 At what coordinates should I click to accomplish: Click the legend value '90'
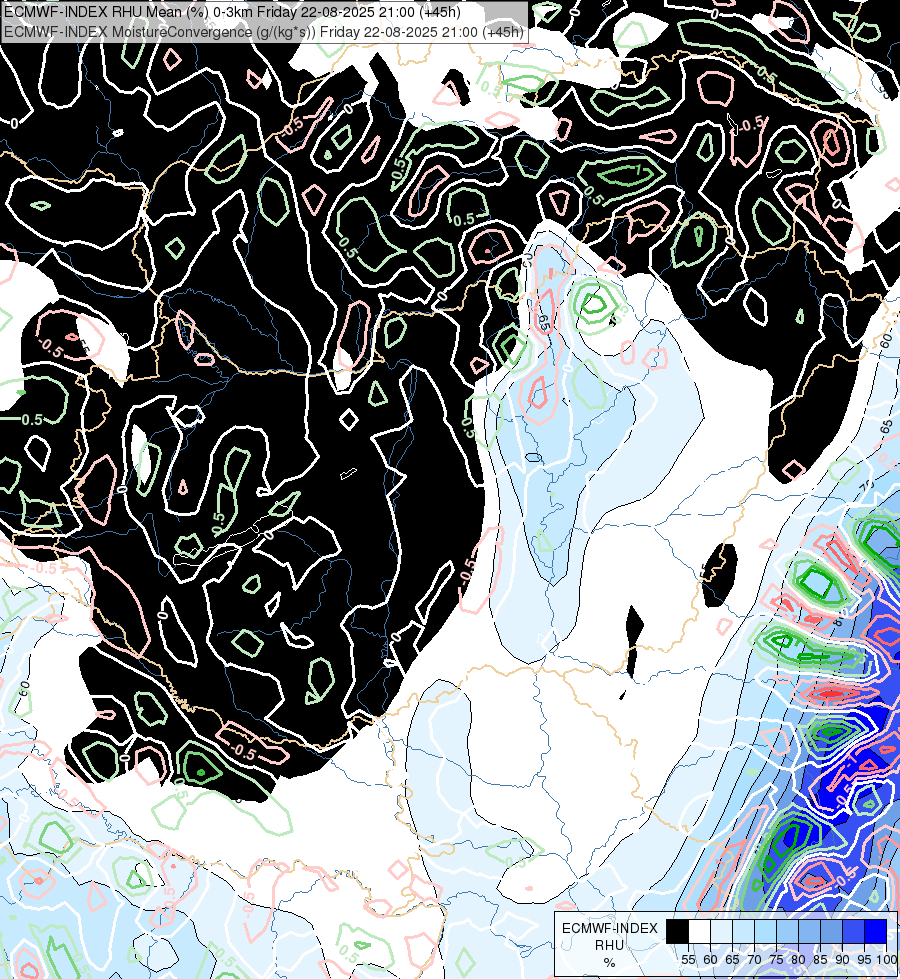click(x=843, y=960)
